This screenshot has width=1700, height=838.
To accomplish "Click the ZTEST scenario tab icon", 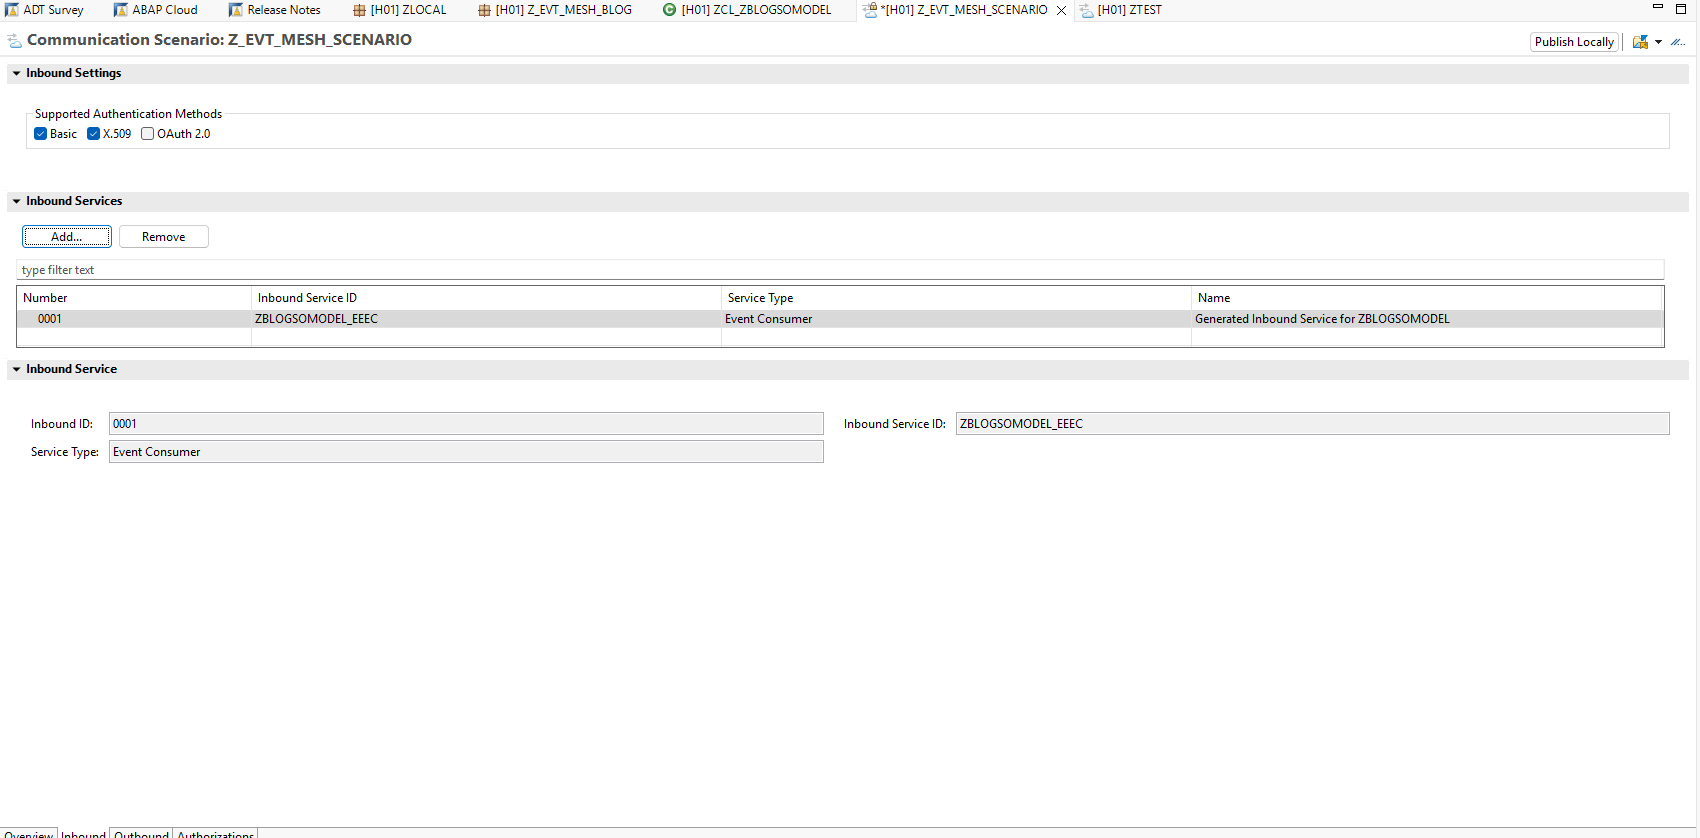I will pyautogui.click(x=1086, y=10).
